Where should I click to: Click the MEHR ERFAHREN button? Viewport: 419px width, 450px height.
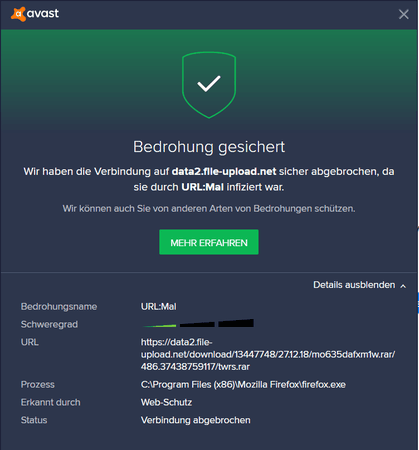point(209,242)
